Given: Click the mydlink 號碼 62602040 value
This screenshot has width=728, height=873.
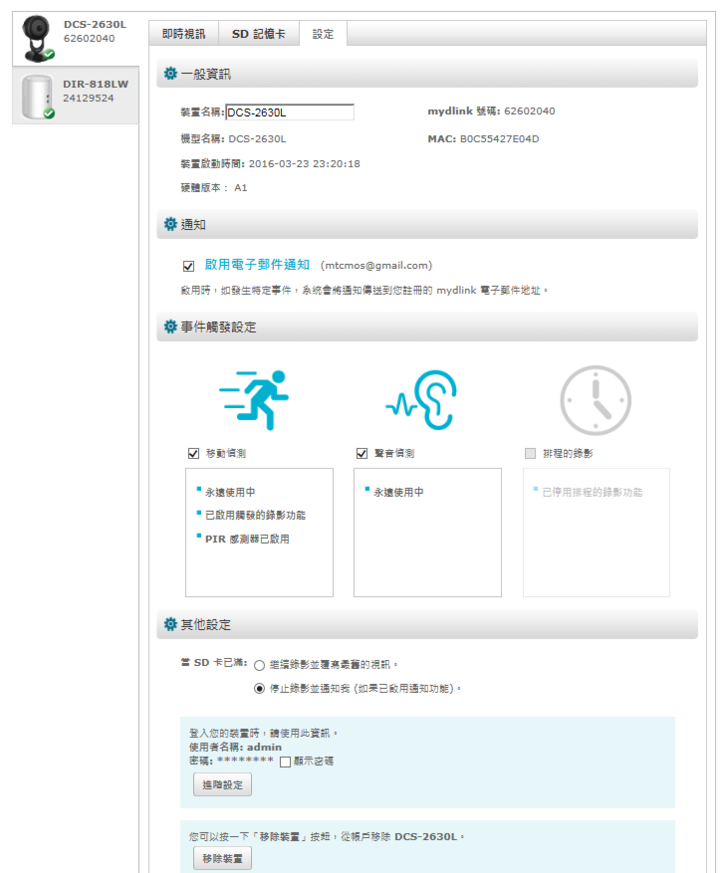Looking at the screenshot, I should click(529, 111).
